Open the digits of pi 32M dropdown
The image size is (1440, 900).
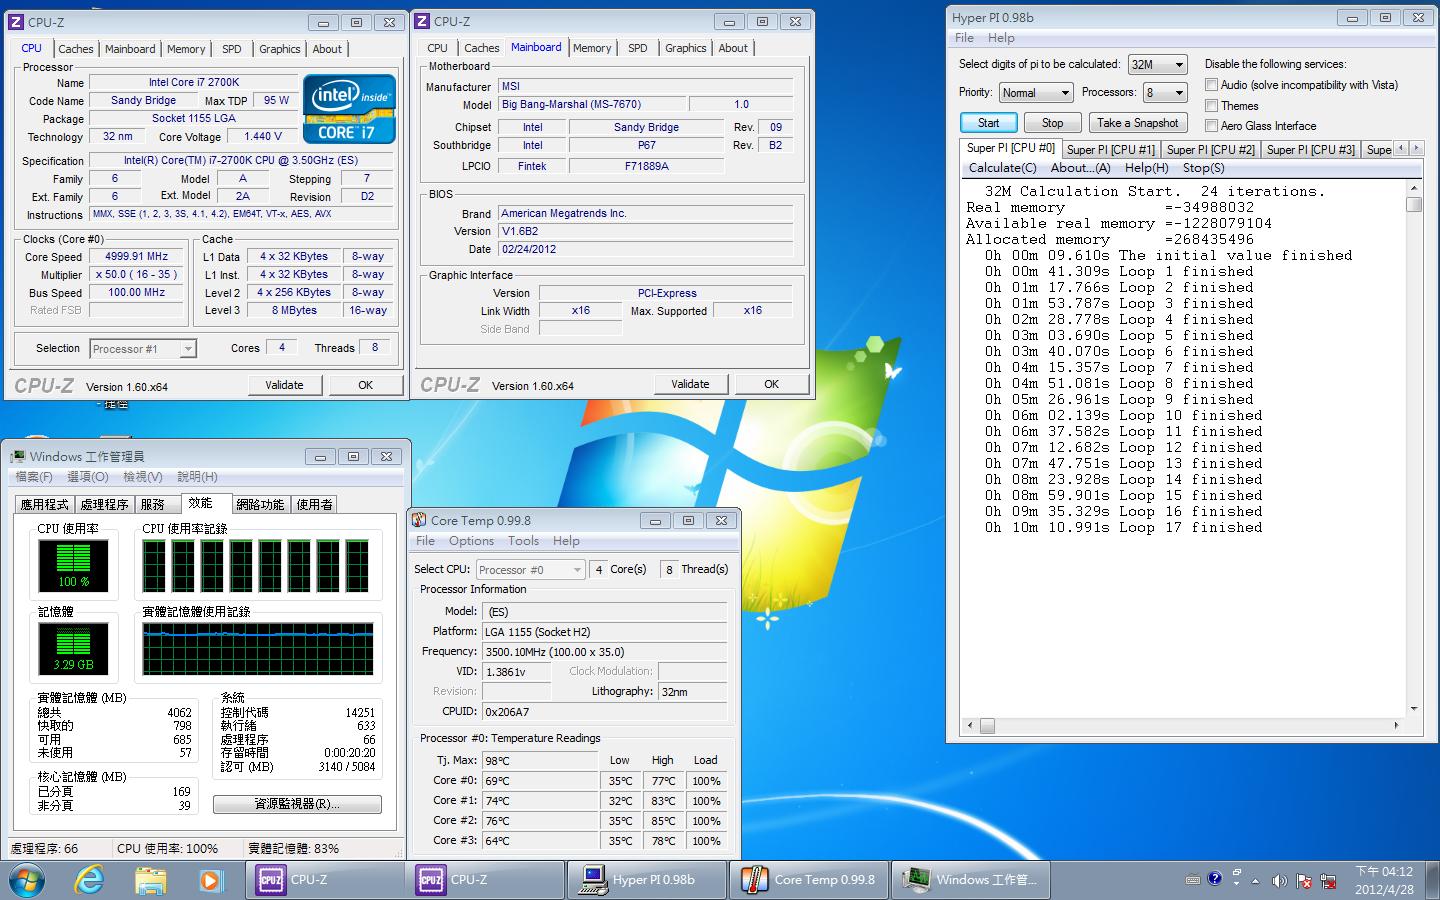1157,64
